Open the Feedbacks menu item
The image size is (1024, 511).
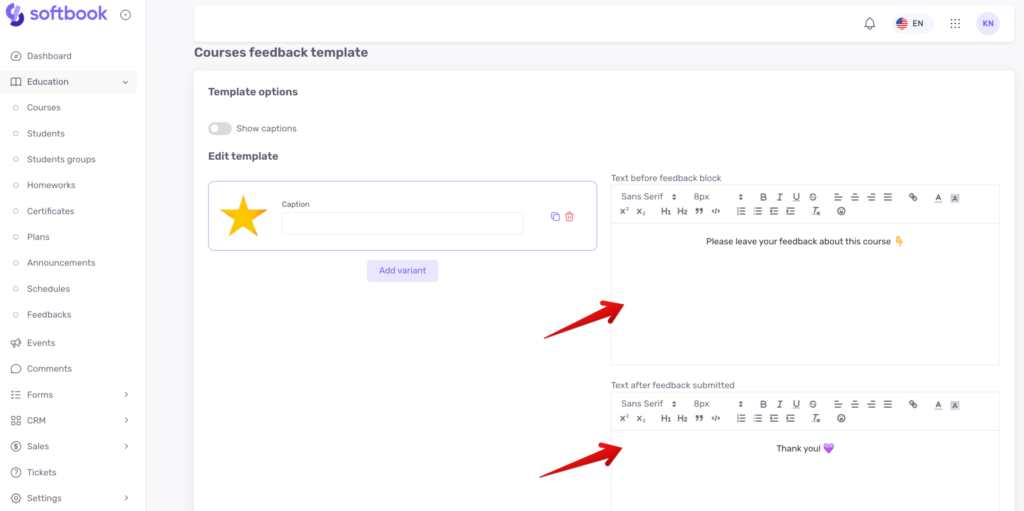(49, 314)
